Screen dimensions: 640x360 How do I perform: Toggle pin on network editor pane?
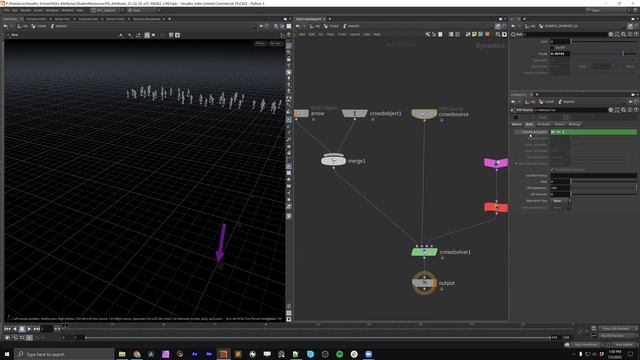(498, 26)
